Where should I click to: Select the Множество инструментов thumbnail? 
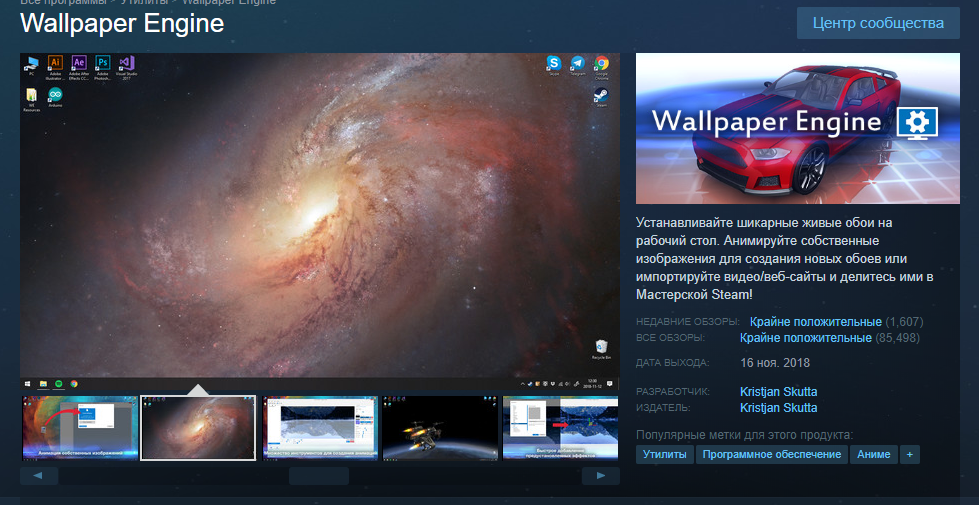click(x=320, y=428)
